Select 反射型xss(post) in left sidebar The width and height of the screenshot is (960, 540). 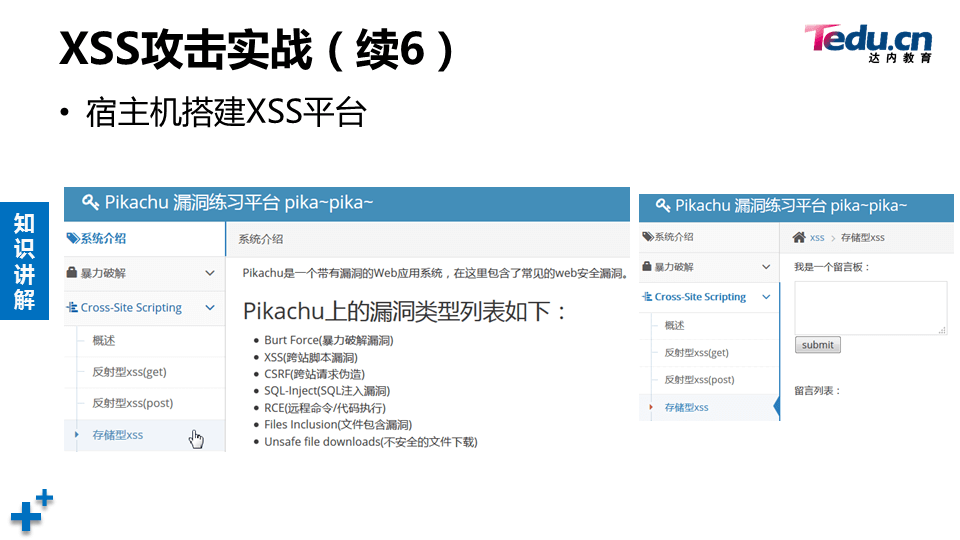(x=132, y=403)
